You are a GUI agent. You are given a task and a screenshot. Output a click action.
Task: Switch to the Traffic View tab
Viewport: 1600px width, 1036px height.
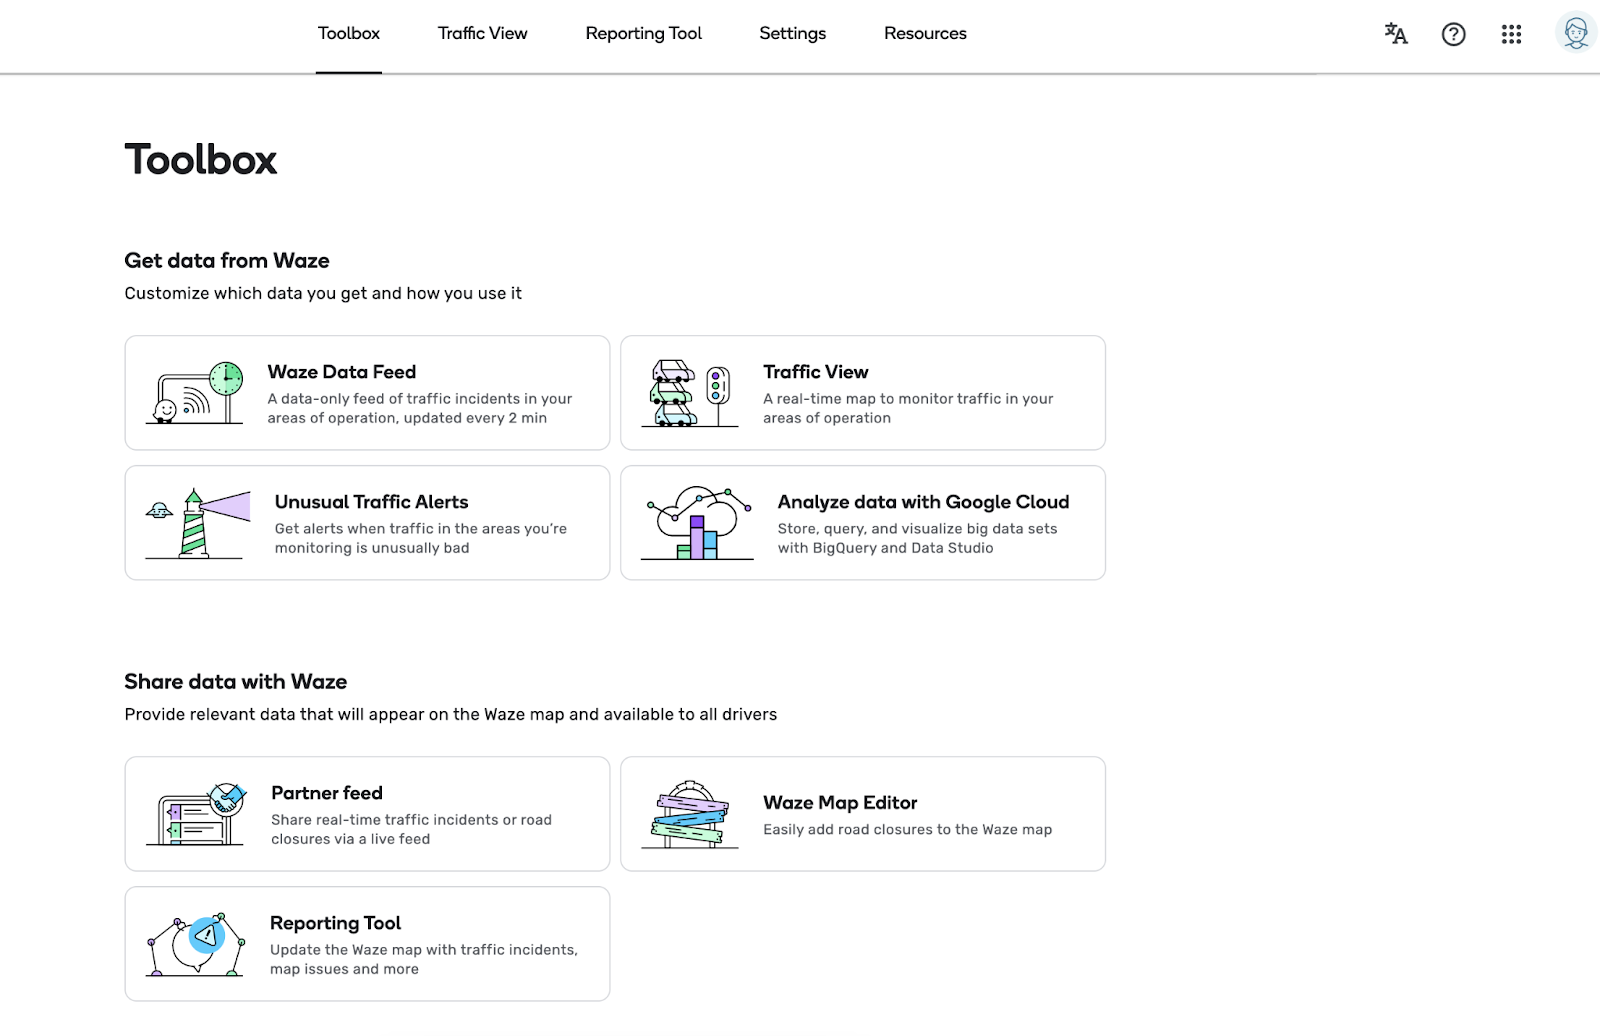(482, 33)
